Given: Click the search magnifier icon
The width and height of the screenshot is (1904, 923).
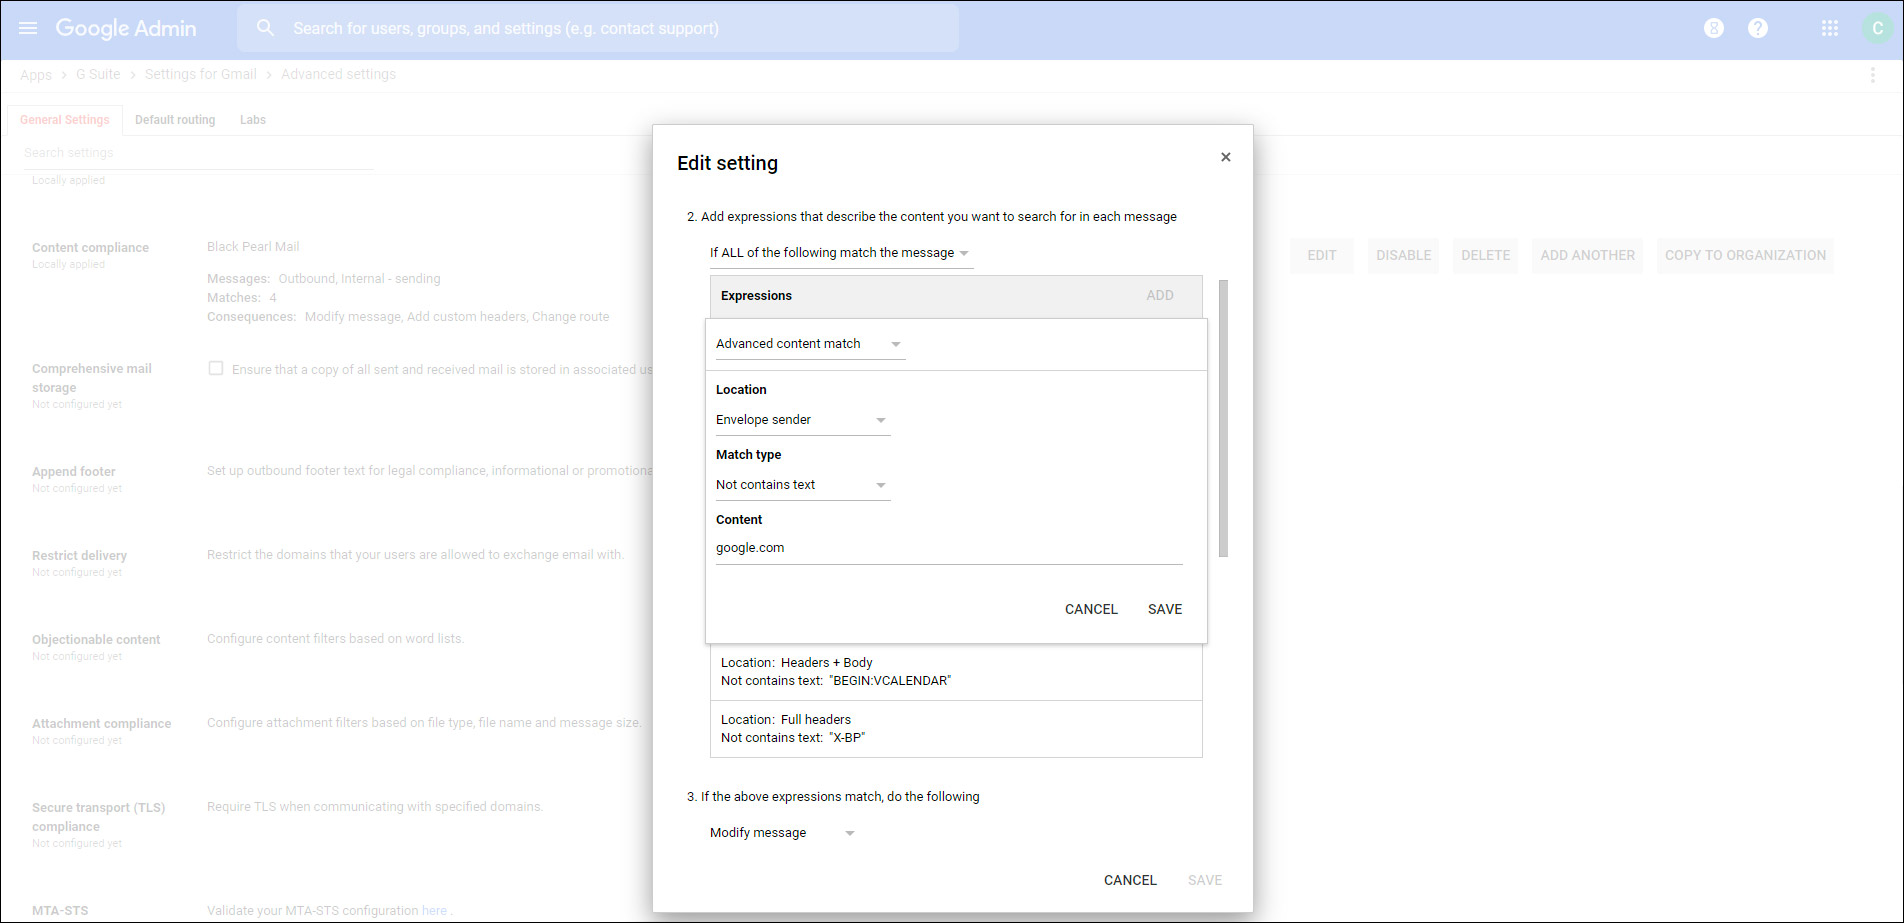Looking at the screenshot, I should click(x=265, y=28).
